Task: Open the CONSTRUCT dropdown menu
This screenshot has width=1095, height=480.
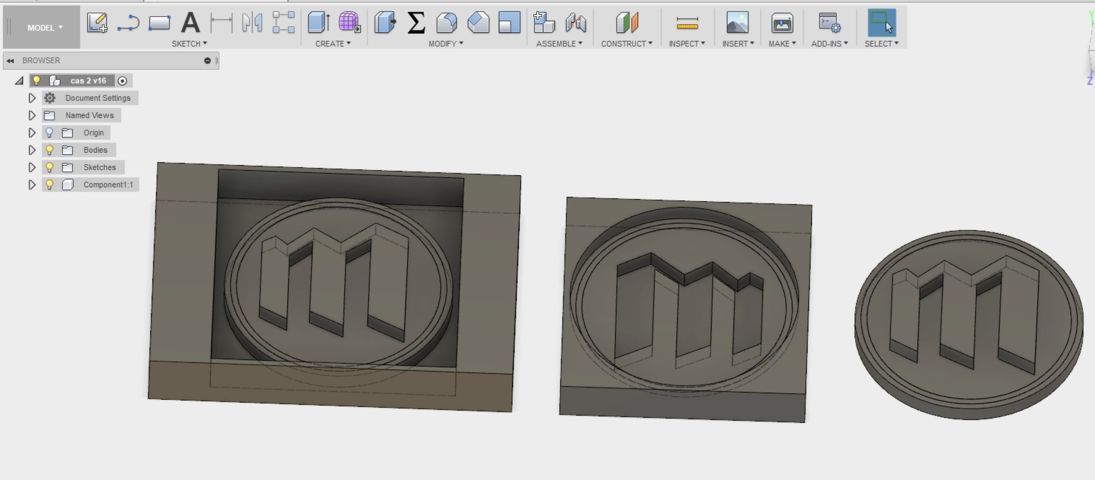Action: coord(627,43)
